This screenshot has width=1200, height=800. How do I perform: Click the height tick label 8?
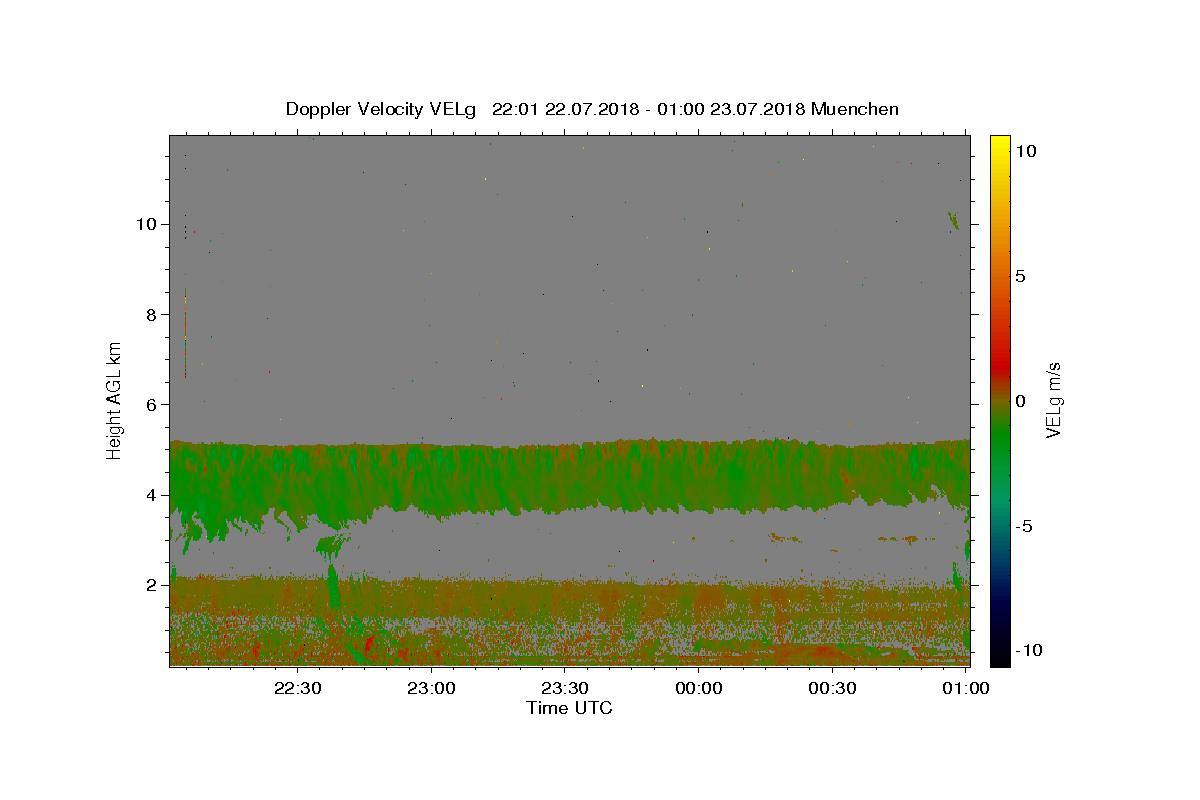153,314
